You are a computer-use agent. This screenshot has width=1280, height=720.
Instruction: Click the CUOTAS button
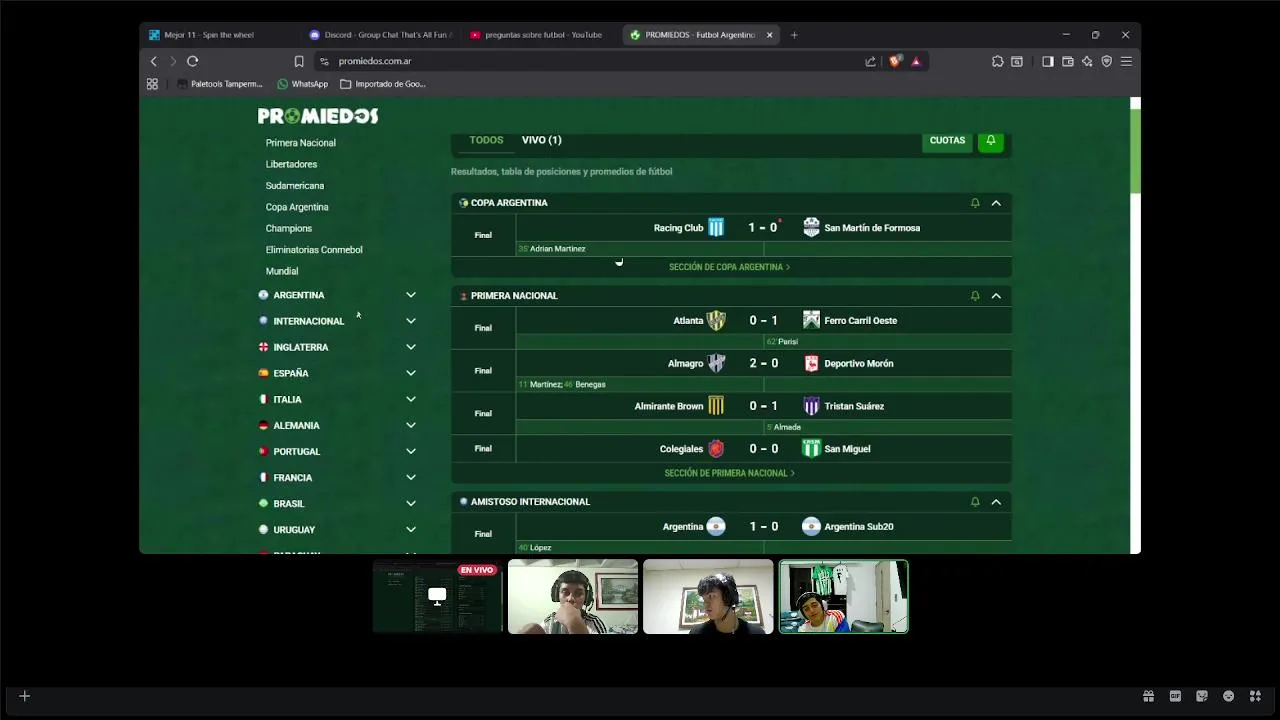[947, 141]
